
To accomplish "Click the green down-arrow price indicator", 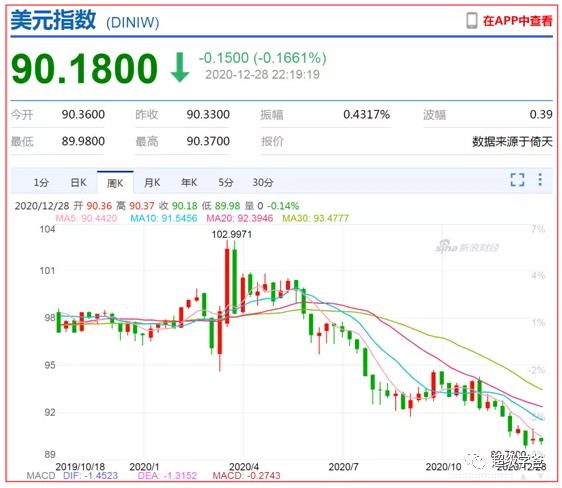I will (180, 67).
